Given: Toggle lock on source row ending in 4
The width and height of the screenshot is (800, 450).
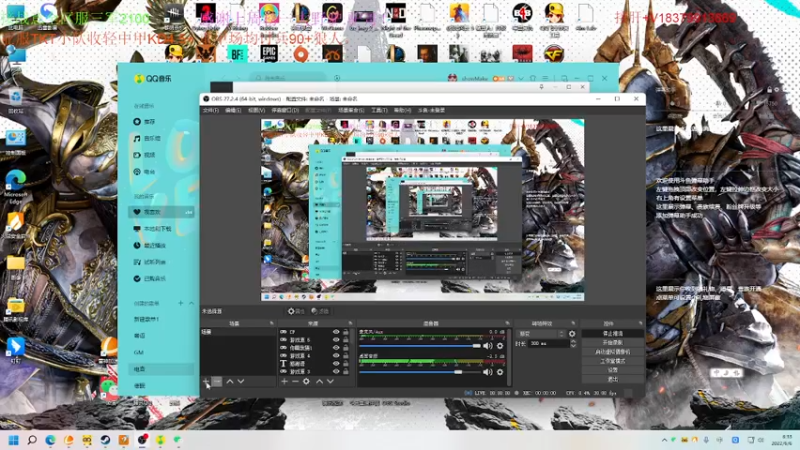Looking at the screenshot, I should click(346, 356).
